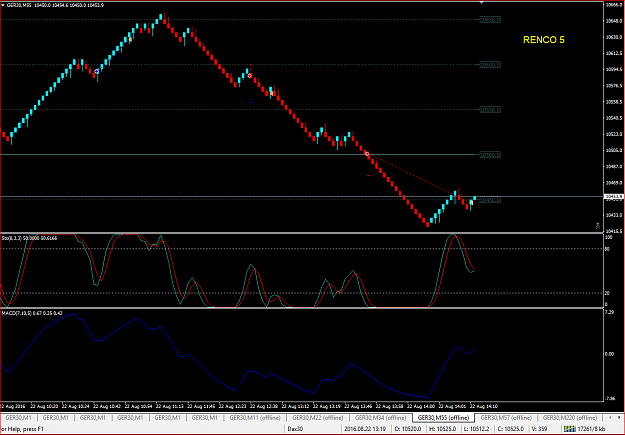Switch to the GER30,M34 (offline) chart tab

tap(380, 418)
